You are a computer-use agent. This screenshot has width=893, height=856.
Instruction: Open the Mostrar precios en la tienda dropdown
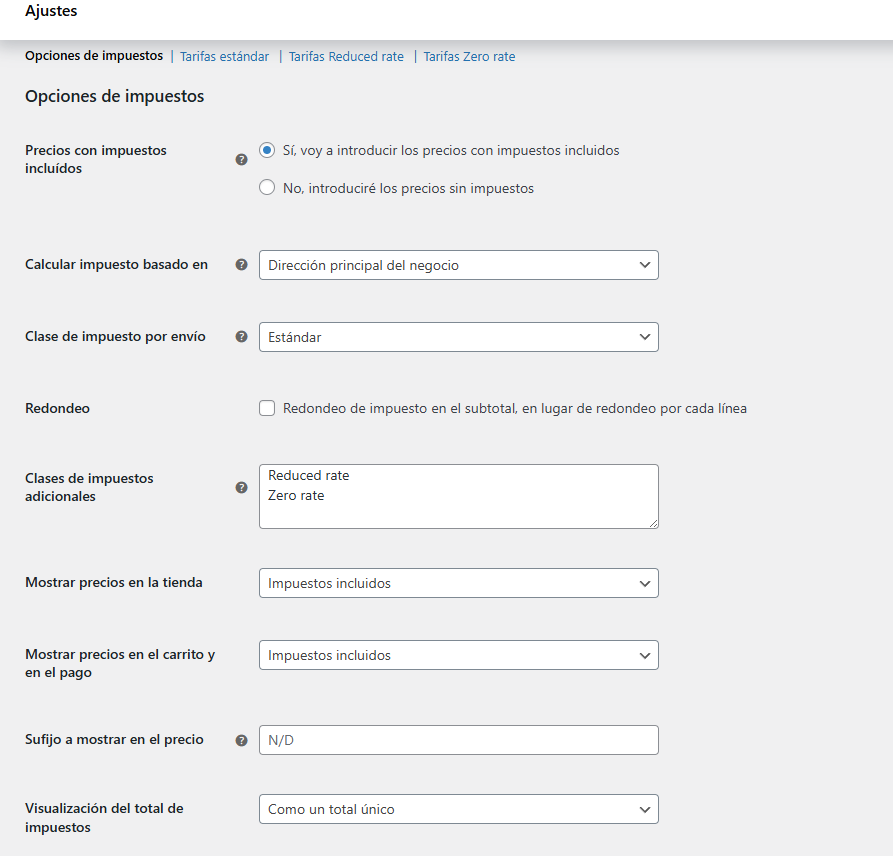coord(458,583)
